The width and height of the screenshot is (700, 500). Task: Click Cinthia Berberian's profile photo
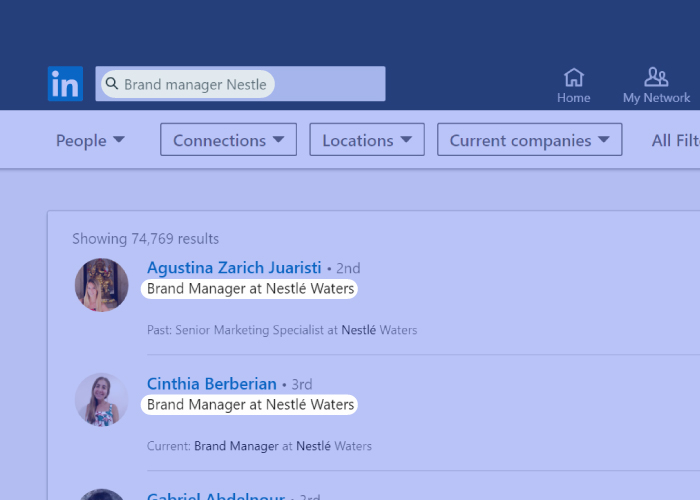pos(101,400)
